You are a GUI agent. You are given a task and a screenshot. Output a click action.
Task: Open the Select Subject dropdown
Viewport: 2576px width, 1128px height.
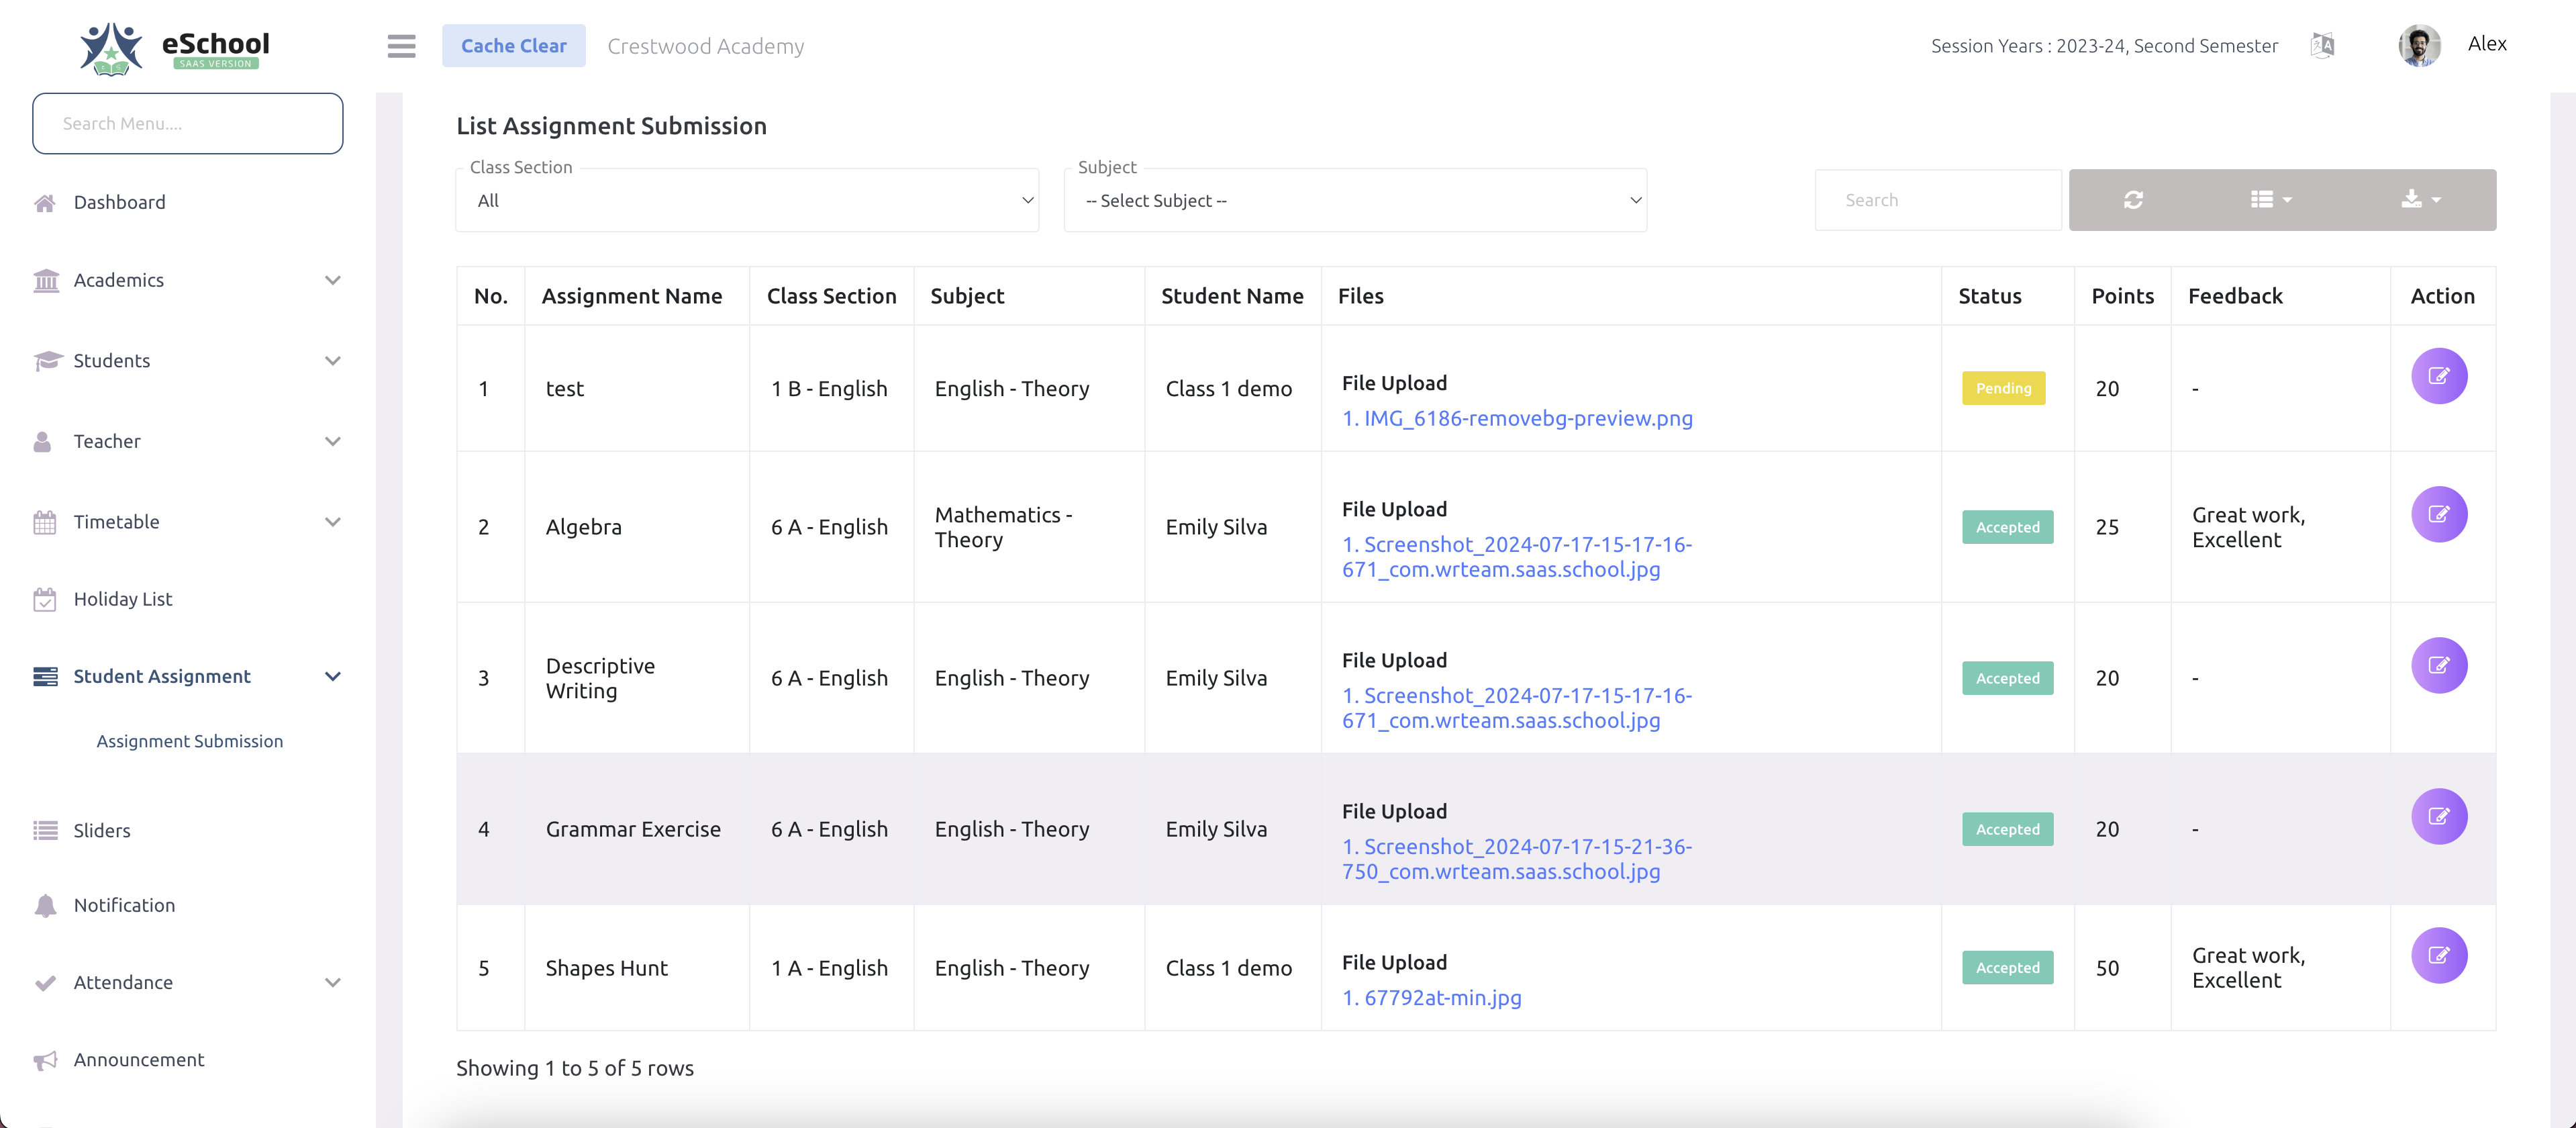(x=1355, y=200)
